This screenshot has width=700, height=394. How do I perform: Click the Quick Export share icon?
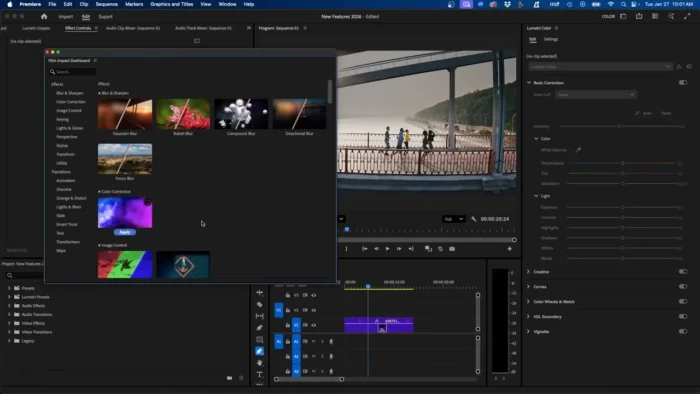[639, 17]
